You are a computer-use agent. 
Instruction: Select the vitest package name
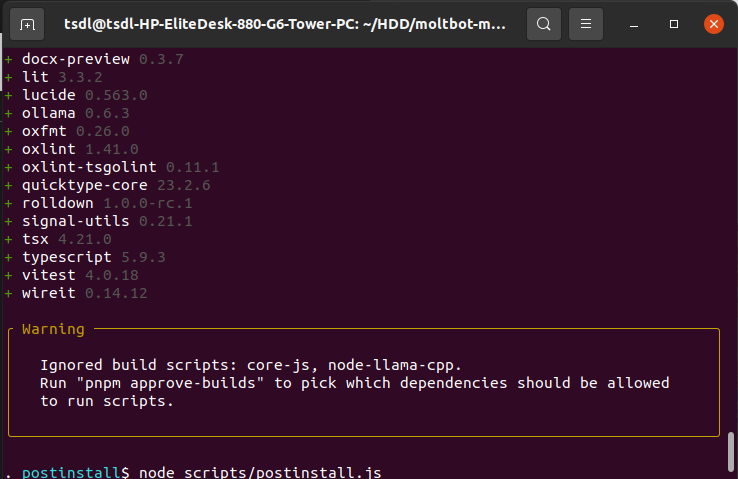49,275
